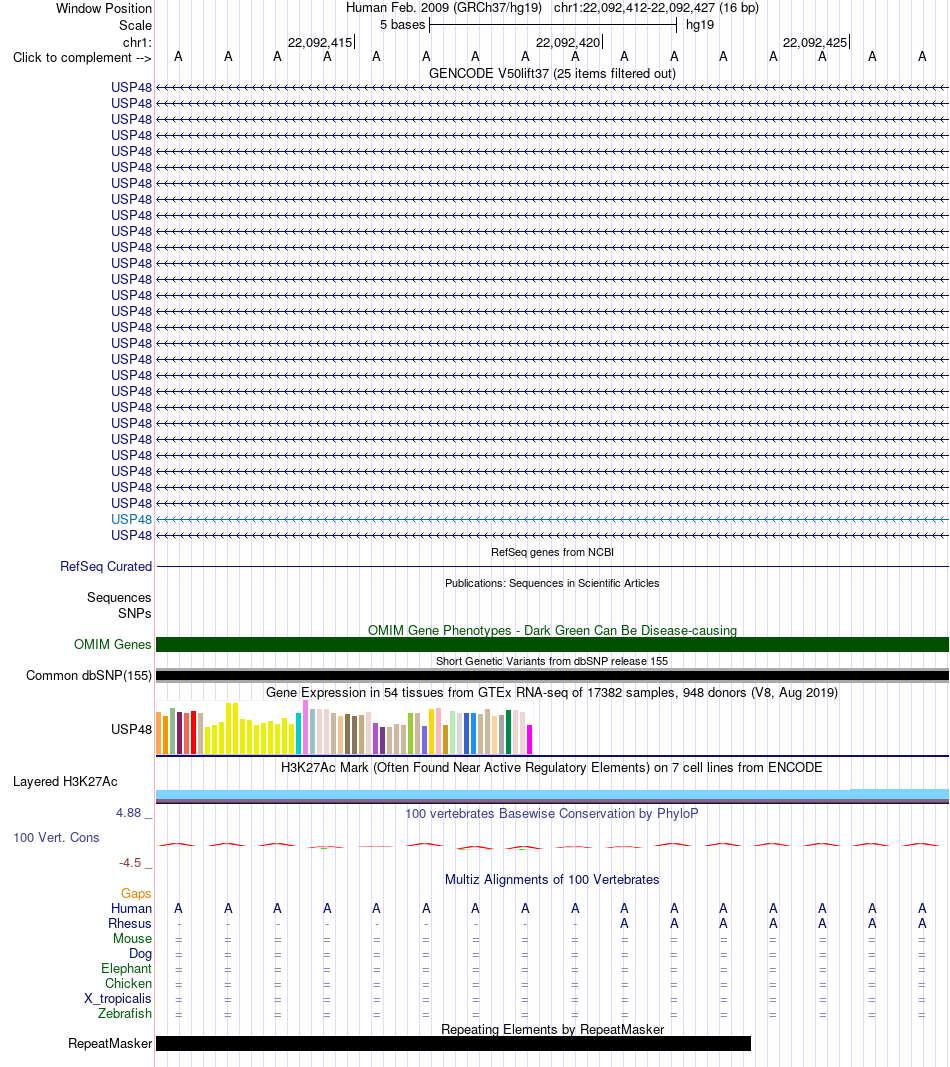Click the black Common dbSNP item bar

click(x=552, y=676)
